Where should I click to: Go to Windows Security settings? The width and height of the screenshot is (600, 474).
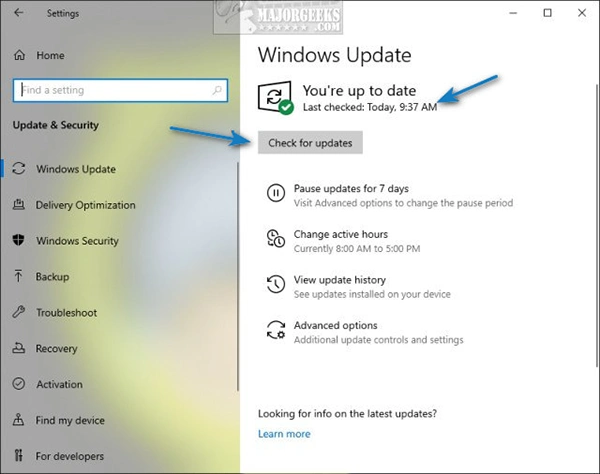point(77,241)
